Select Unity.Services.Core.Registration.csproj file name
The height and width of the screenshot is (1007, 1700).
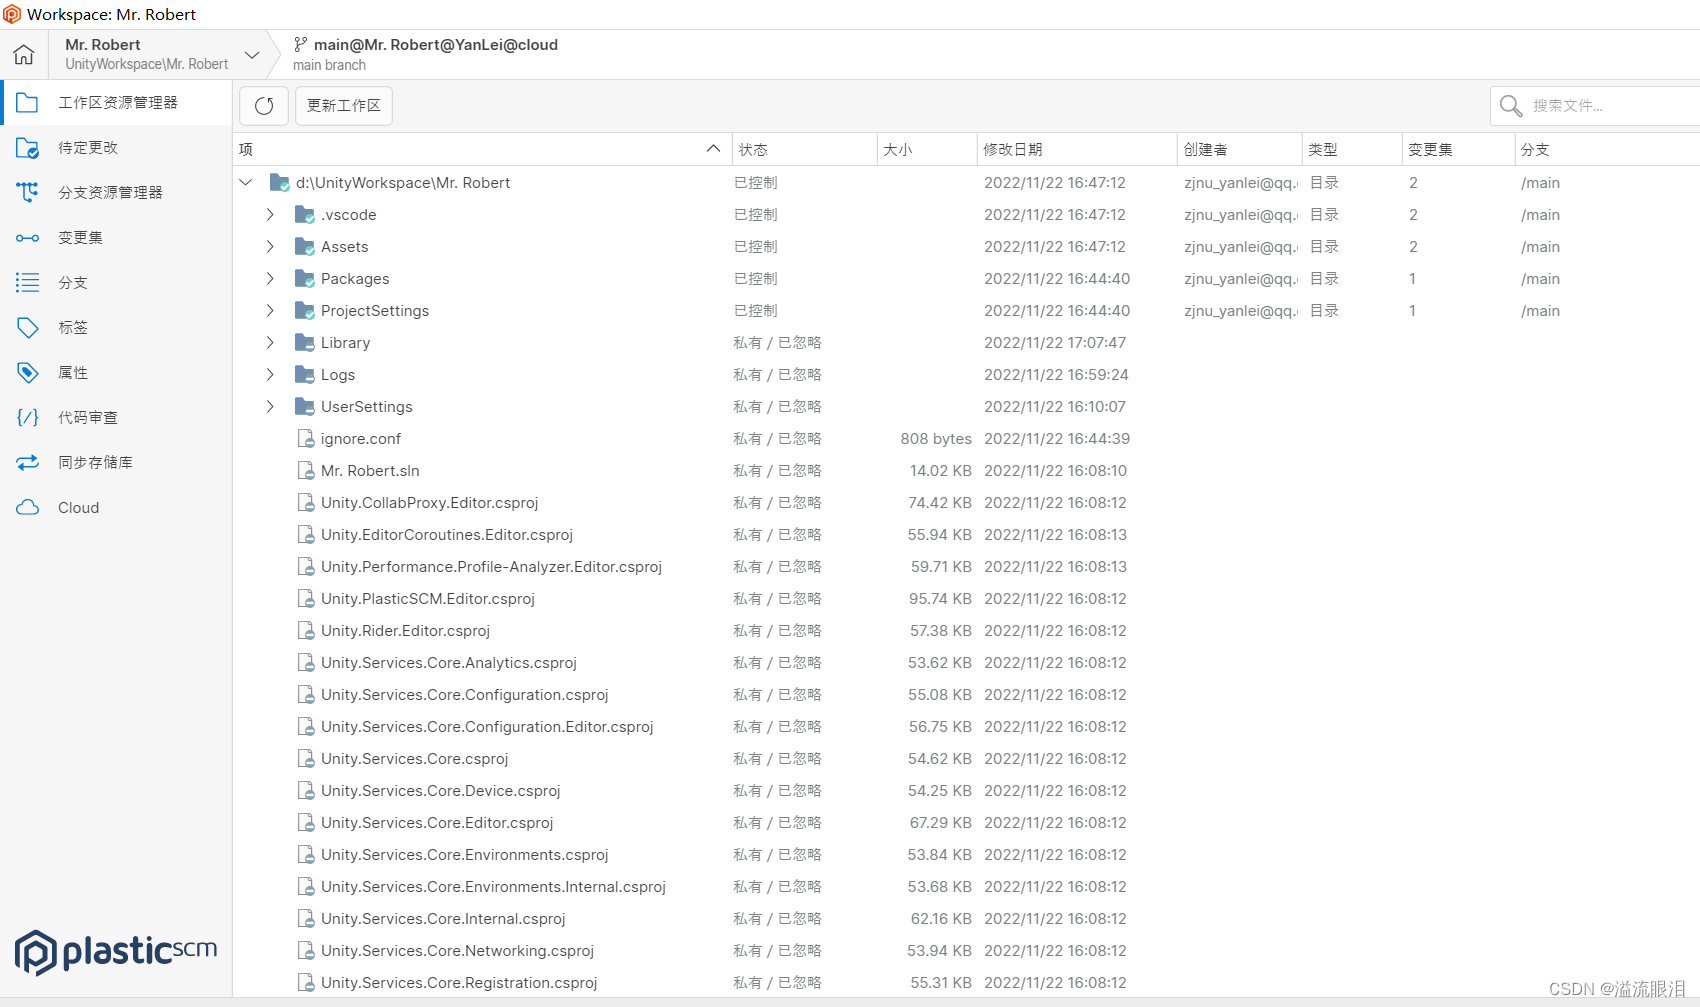point(459,983)
